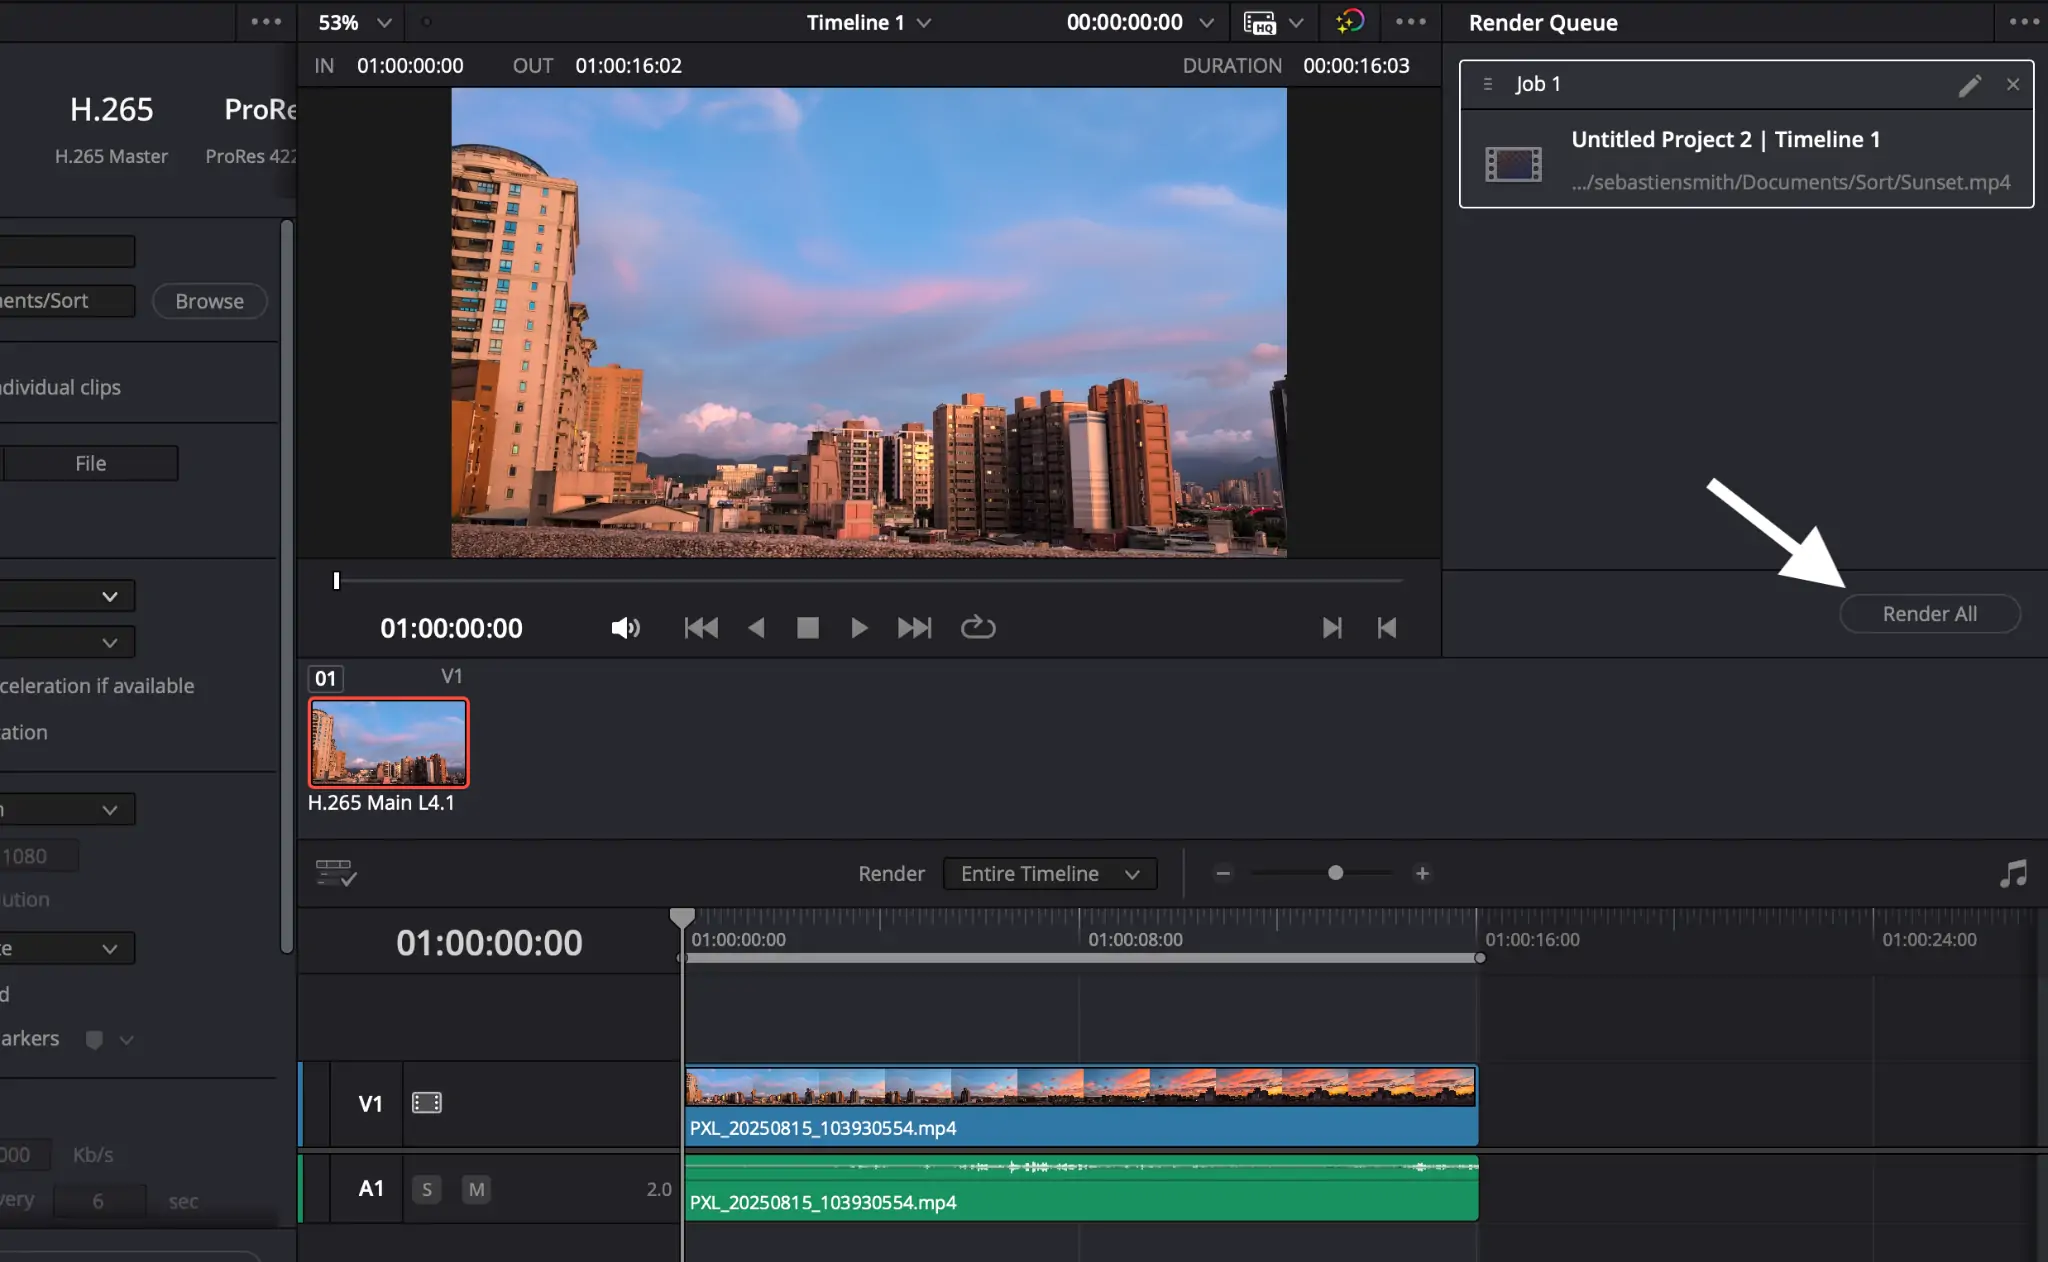The width and height of the screenshot is (2048, 1262).
Task: Click the bypass color grades icon
Action: [1349, 22]
